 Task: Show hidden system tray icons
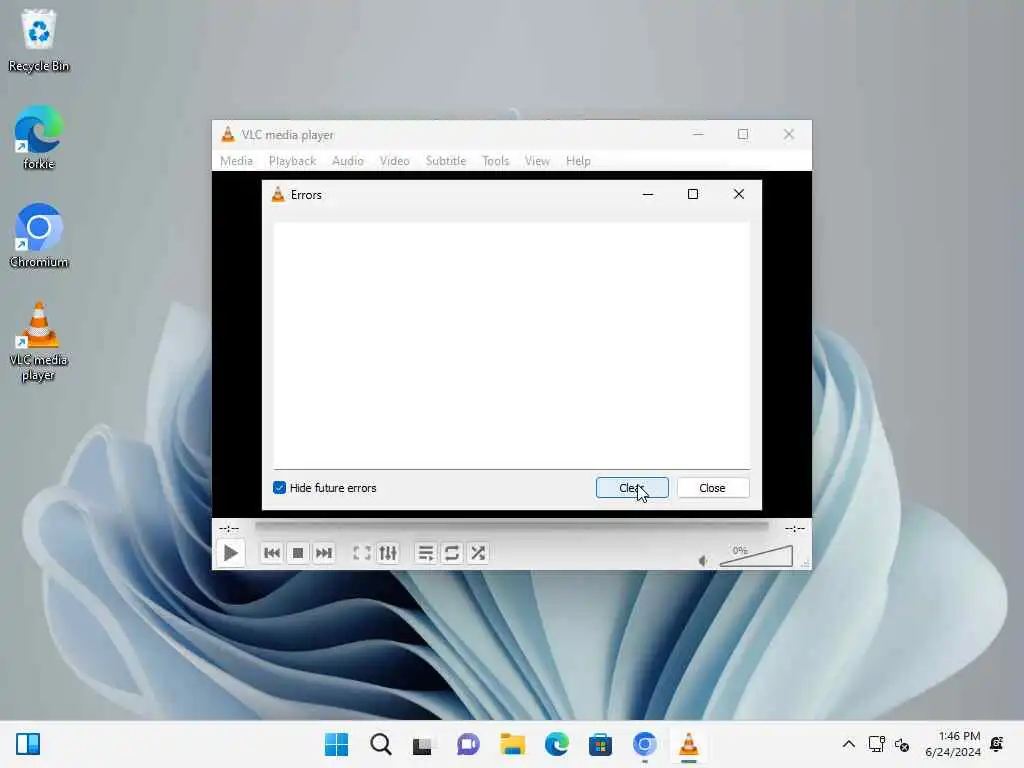click(x=848, y=744)
